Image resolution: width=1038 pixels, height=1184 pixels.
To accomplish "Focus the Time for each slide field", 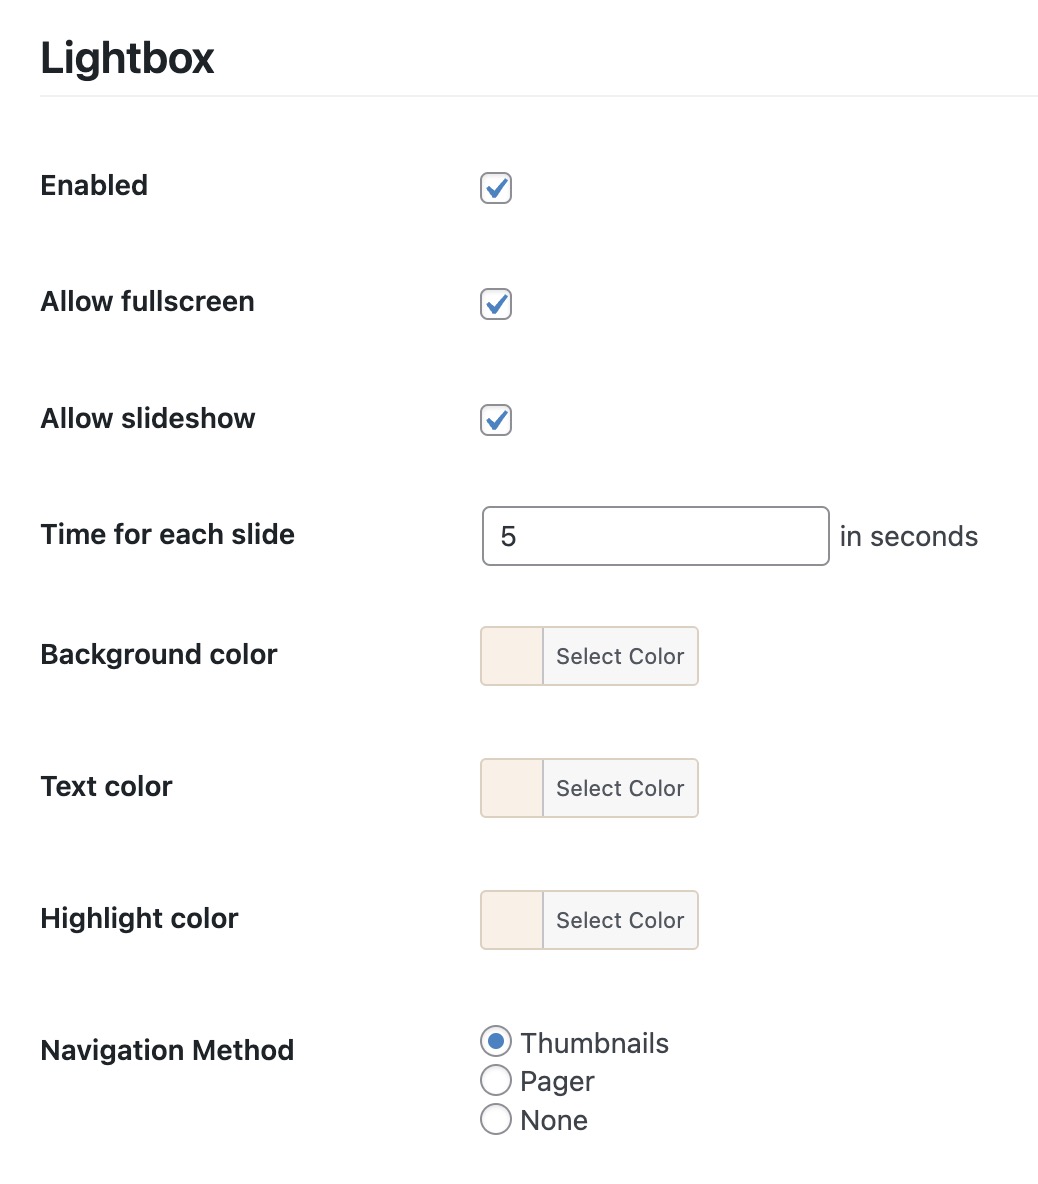I will pyautogui.click(x=655, y=536).
